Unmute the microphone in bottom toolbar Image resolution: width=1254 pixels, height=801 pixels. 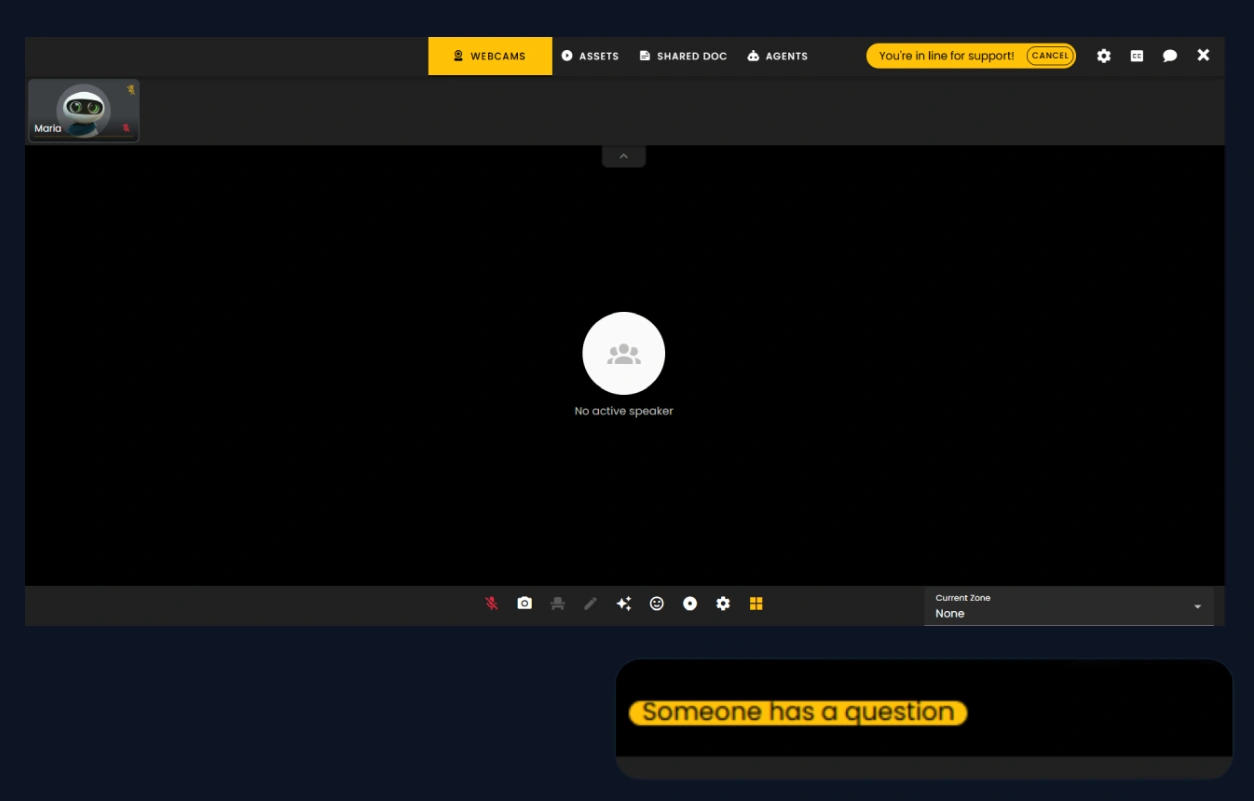click(491, 604)
